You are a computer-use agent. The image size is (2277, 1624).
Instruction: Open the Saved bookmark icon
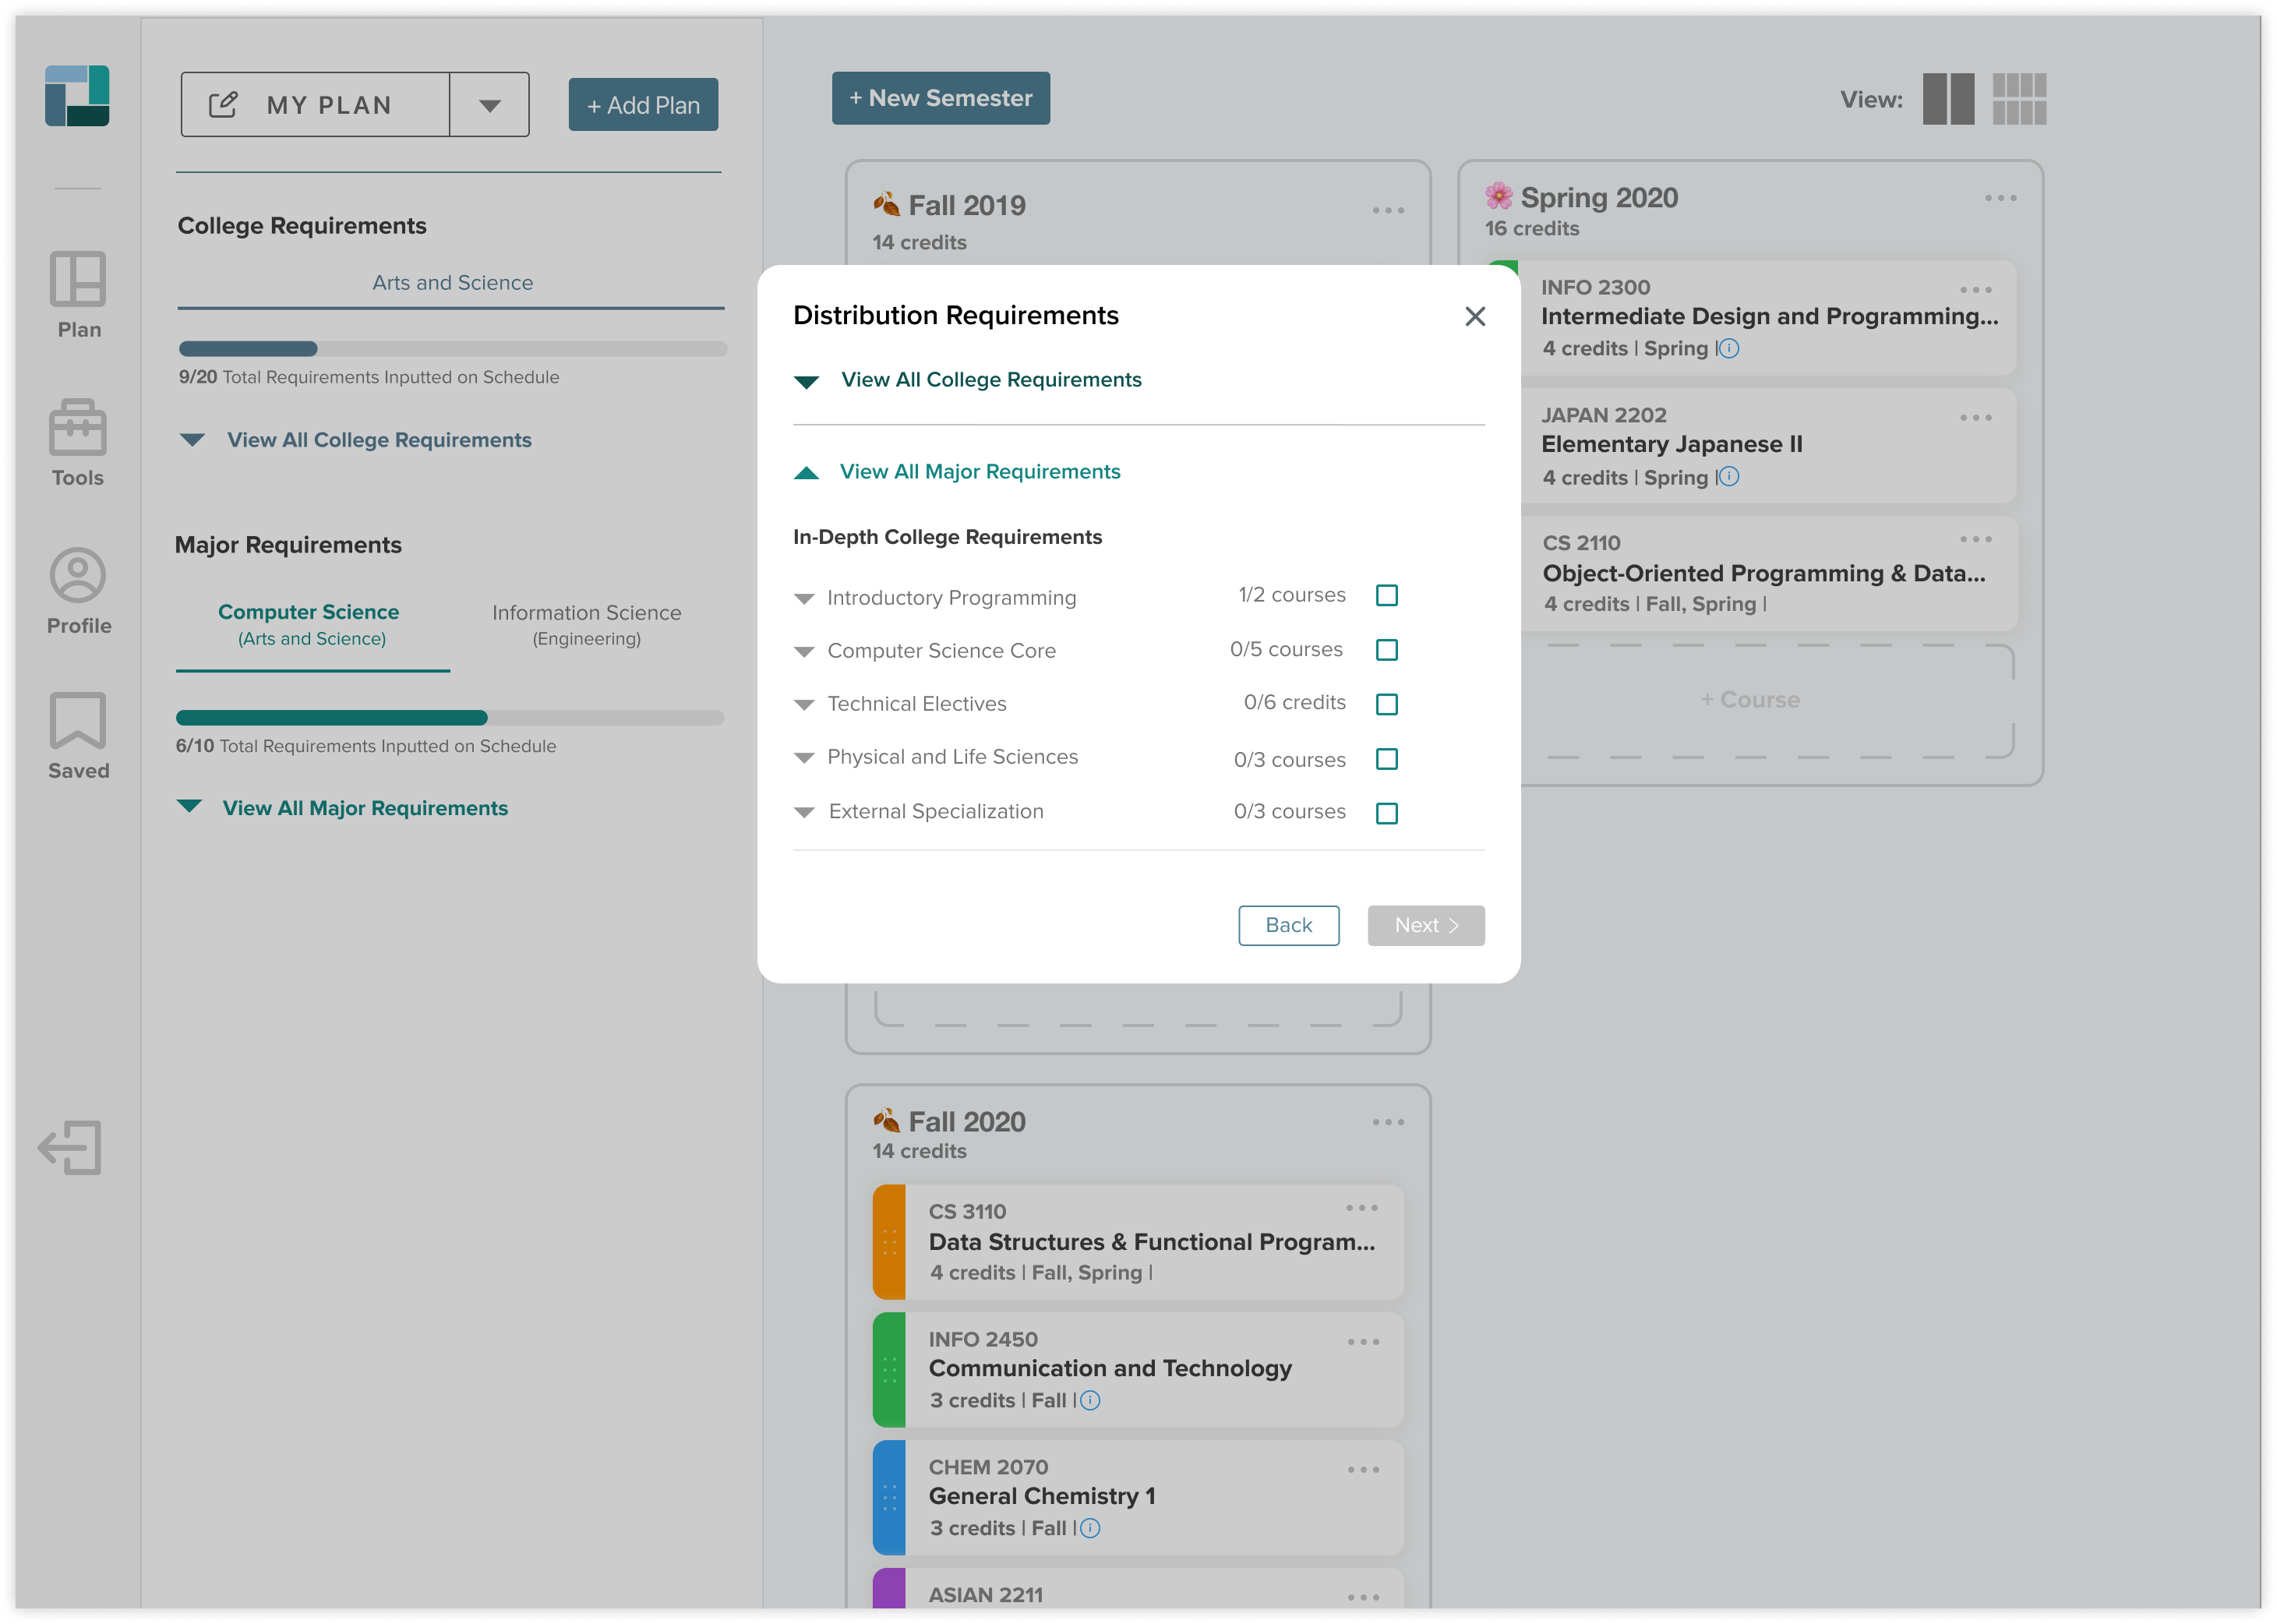[x=78, y=720]
